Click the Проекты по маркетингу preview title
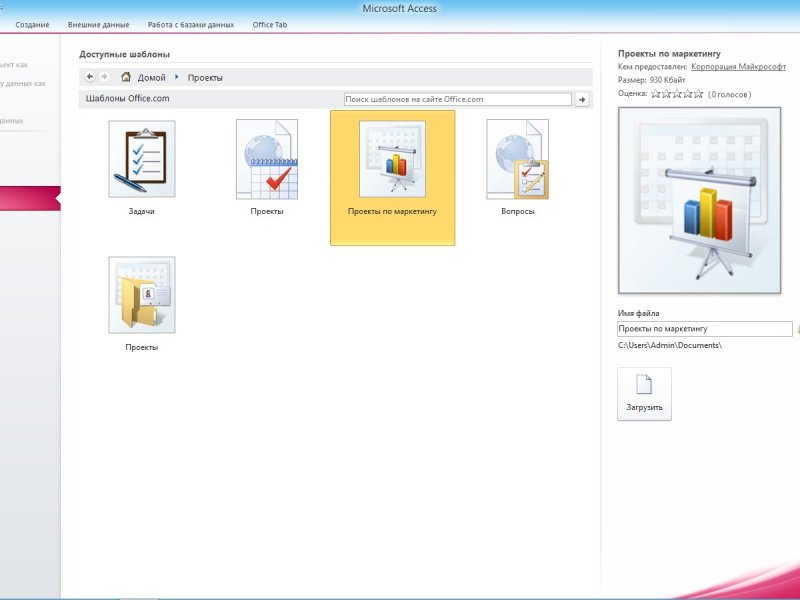The image size is (800, 600). pyautogui.click(x=669, y=54)
